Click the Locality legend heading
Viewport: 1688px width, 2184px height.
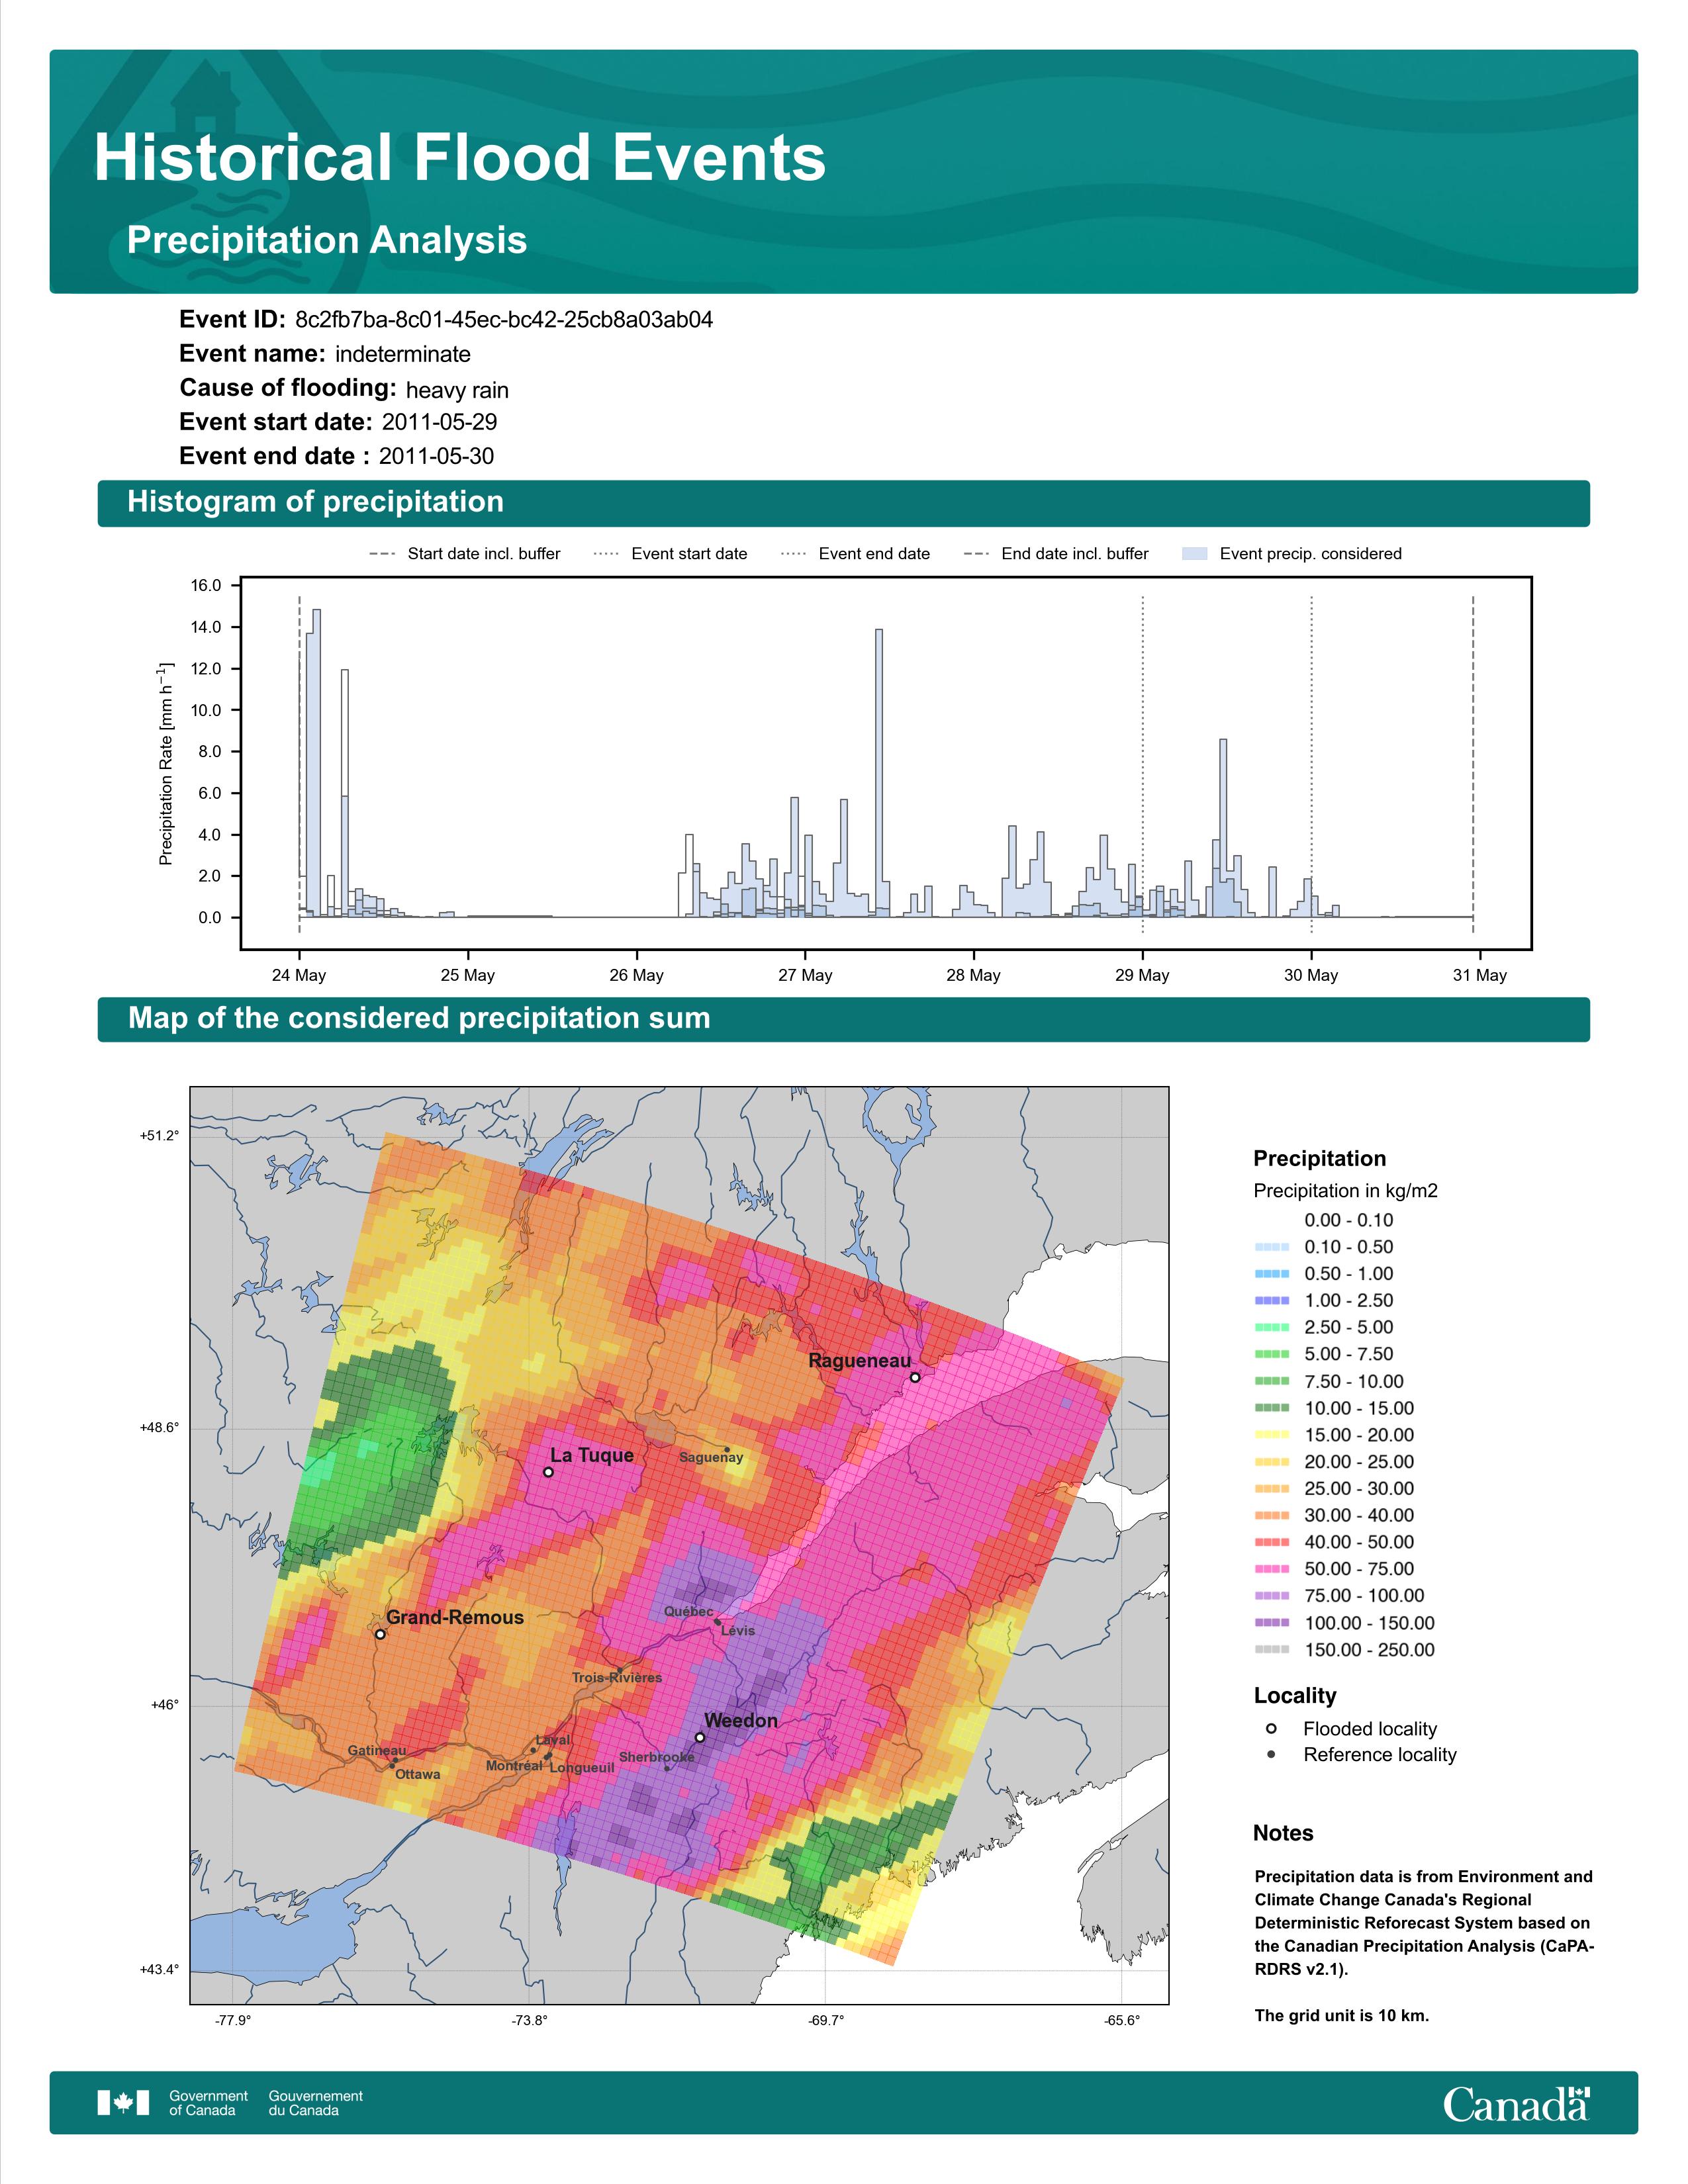1295,1695
